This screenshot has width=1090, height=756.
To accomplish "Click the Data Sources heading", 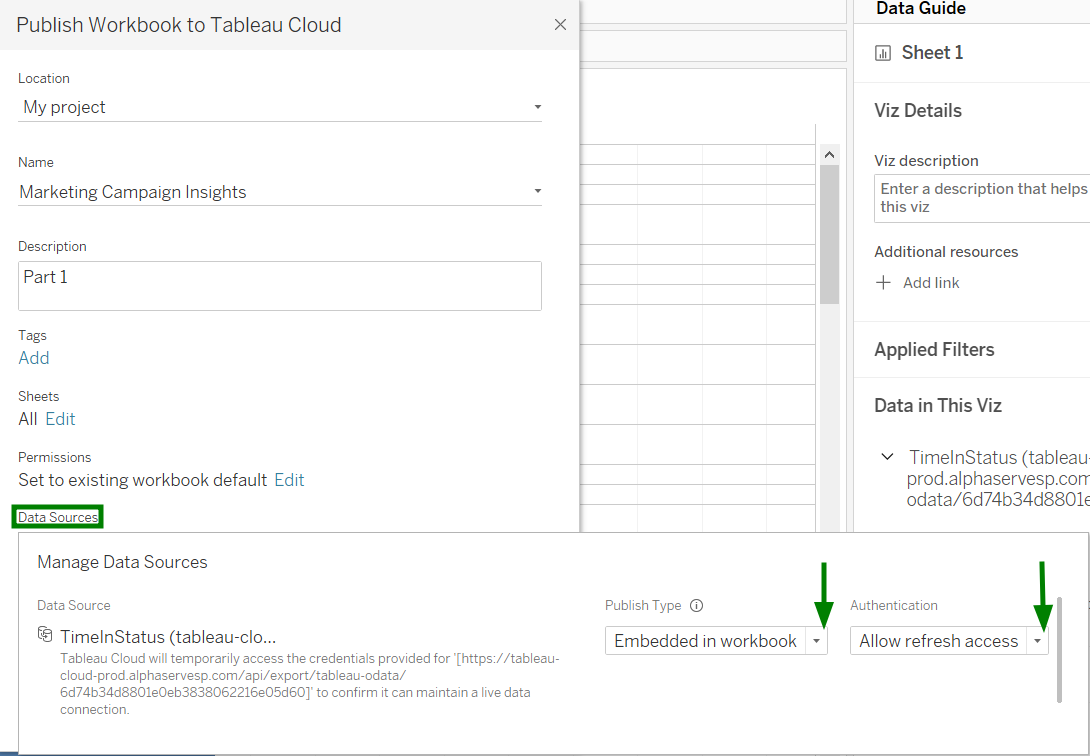I will tap(58, 517).
